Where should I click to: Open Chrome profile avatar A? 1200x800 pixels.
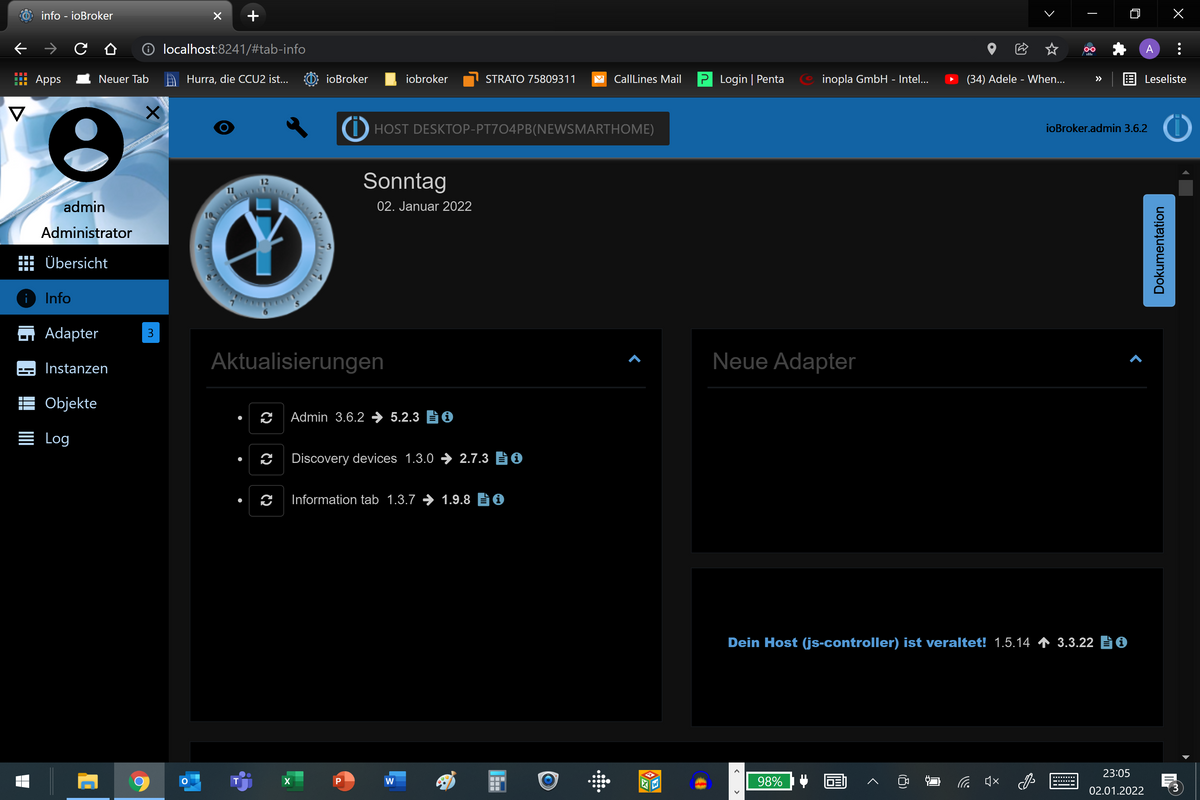pos(1150,48)
